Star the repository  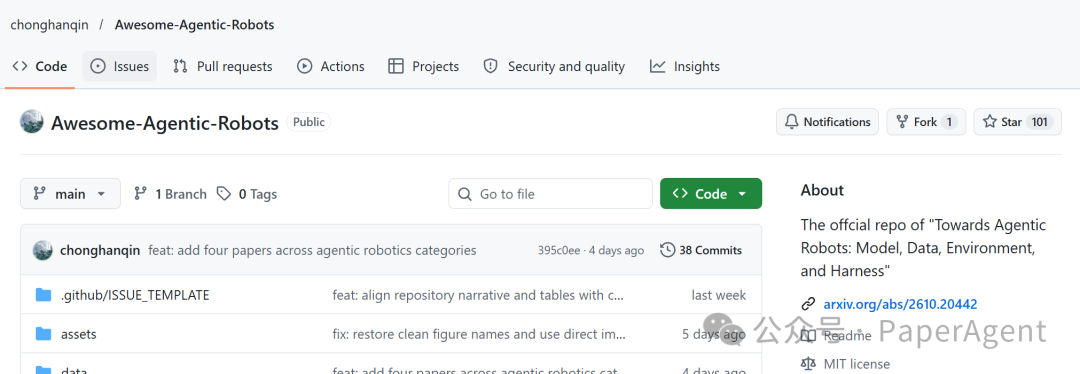pos(1017,122)
